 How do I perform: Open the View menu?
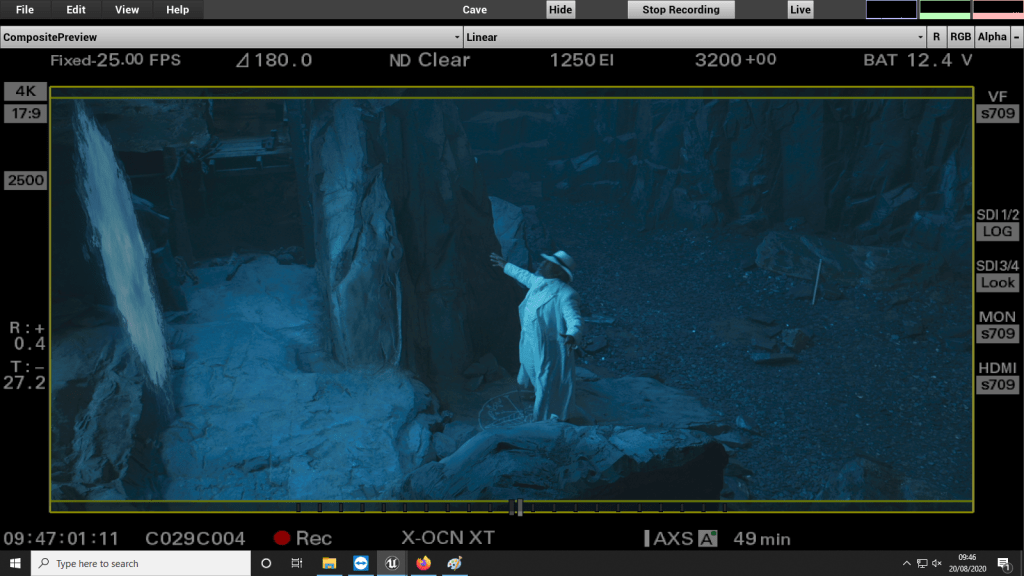[x=127, y=10]
